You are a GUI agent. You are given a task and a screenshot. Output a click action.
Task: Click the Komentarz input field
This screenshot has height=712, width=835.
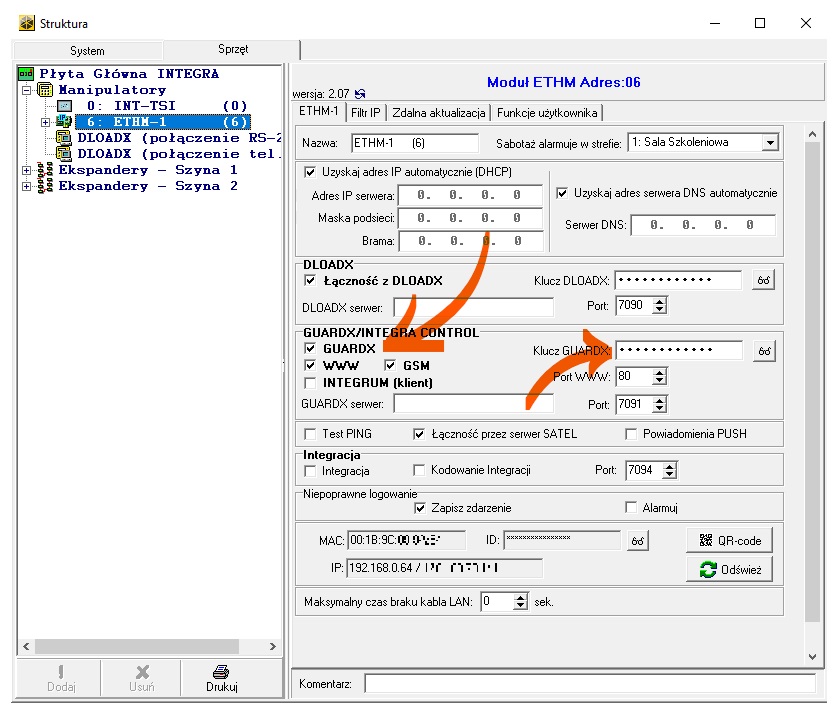tap(589, 684)
